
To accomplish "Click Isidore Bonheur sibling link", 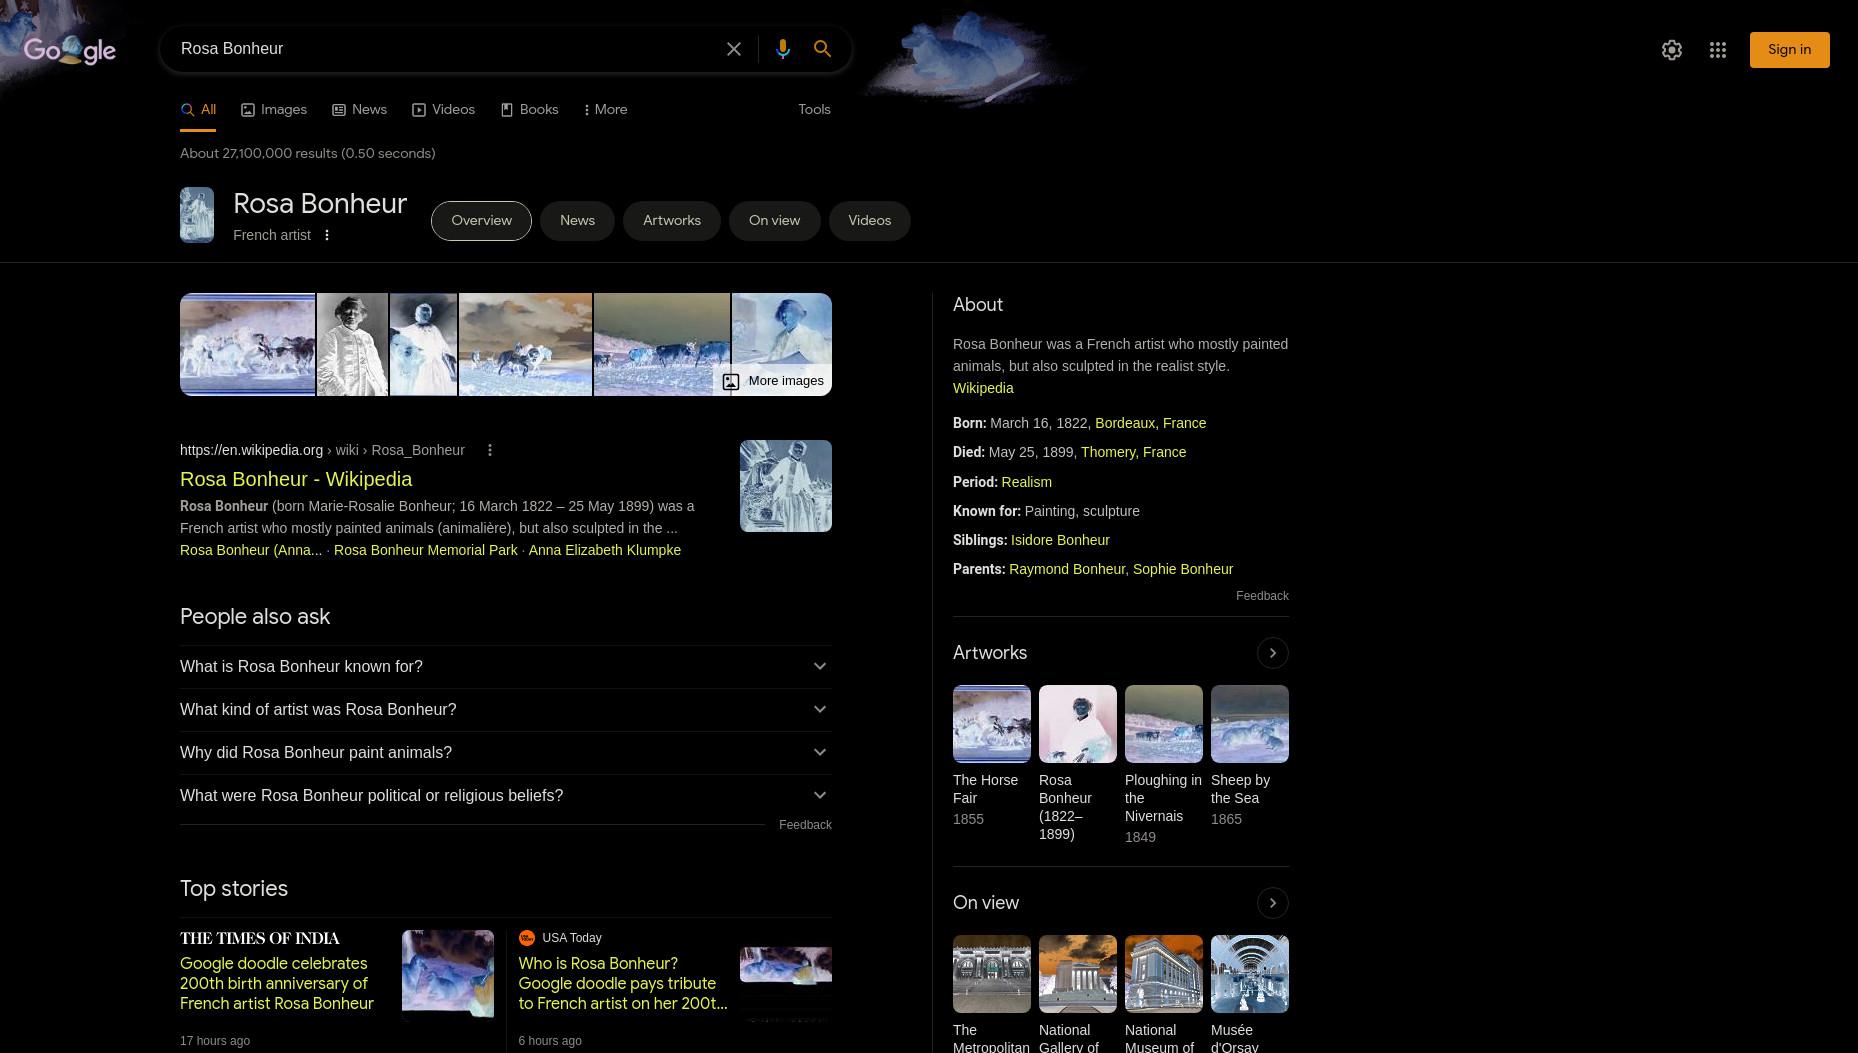I will tap(1060, 540).
